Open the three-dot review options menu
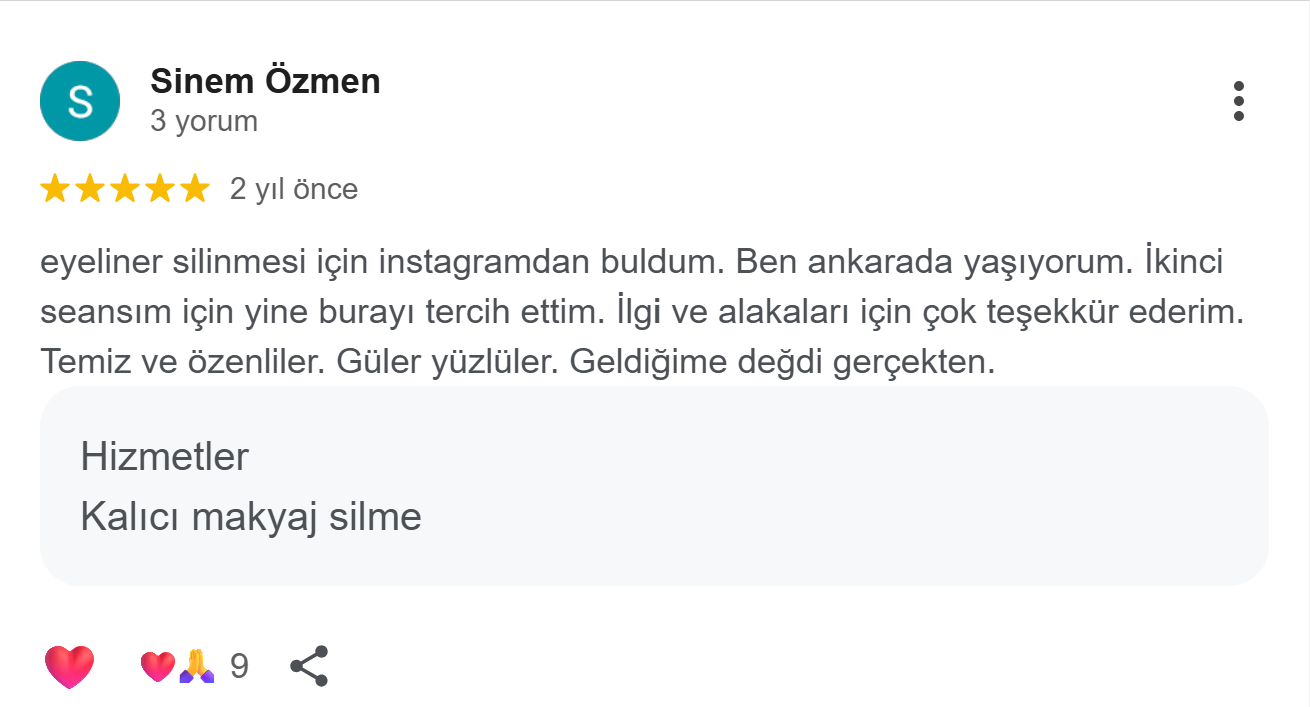This screenshot has width=1310, height=707. click(x=1239, y=101)
